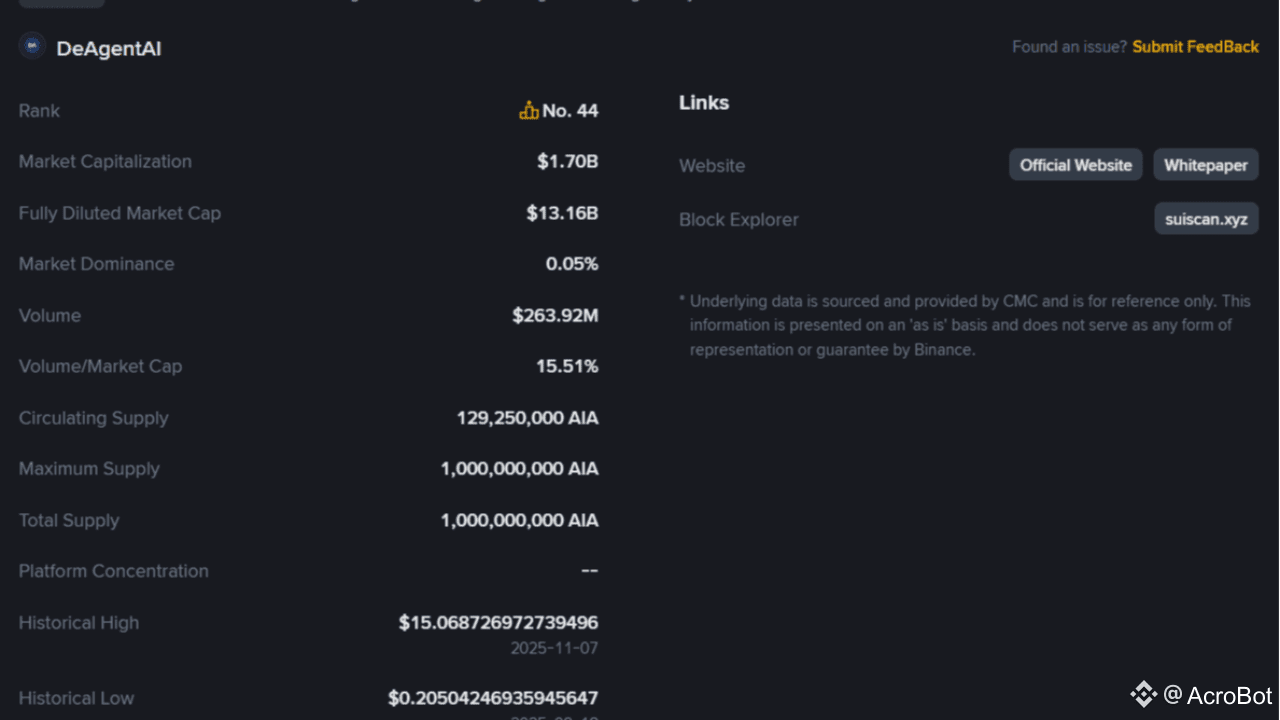Viewport: 1280px width, 720px height.
Task: Select the $1.70B market capitalization value
Action: (567, 162)
